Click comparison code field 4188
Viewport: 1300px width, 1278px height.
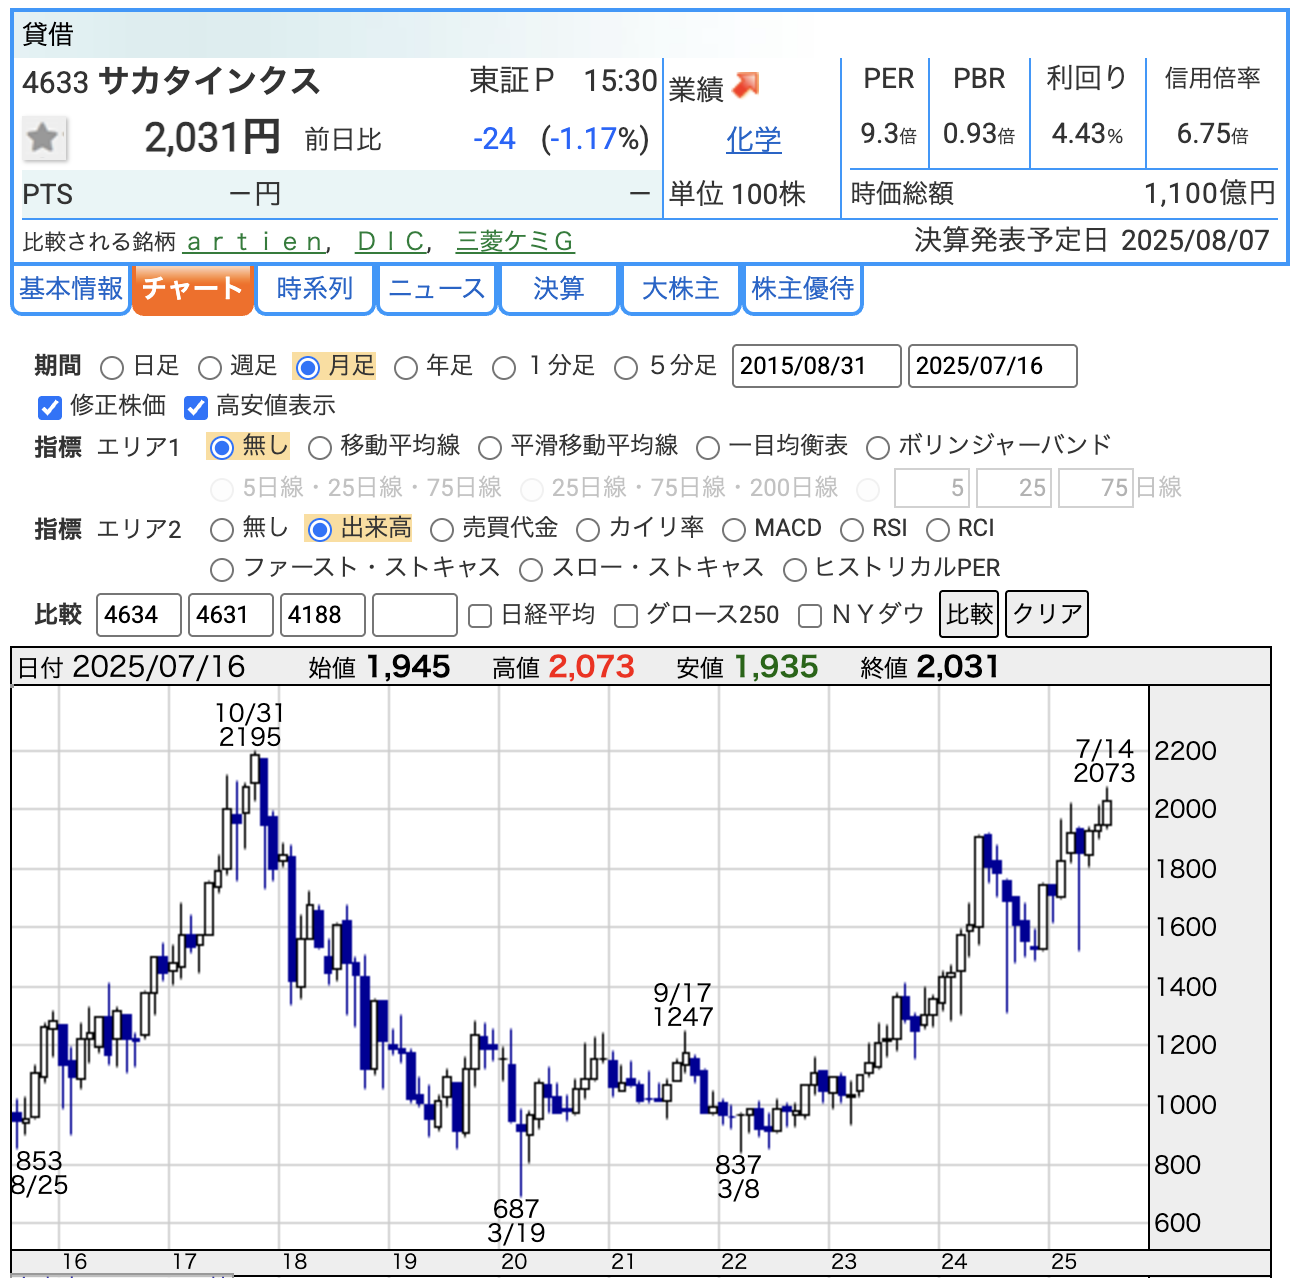tap(323, 615)
